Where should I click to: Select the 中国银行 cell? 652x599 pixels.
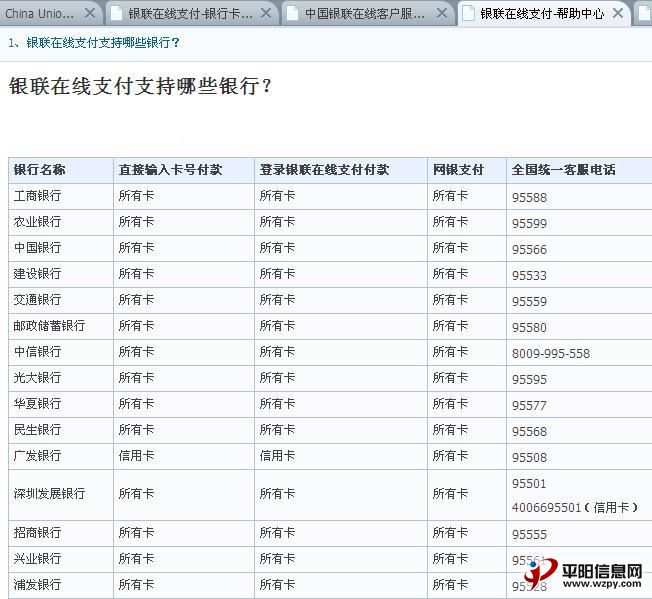coord(61,248)
